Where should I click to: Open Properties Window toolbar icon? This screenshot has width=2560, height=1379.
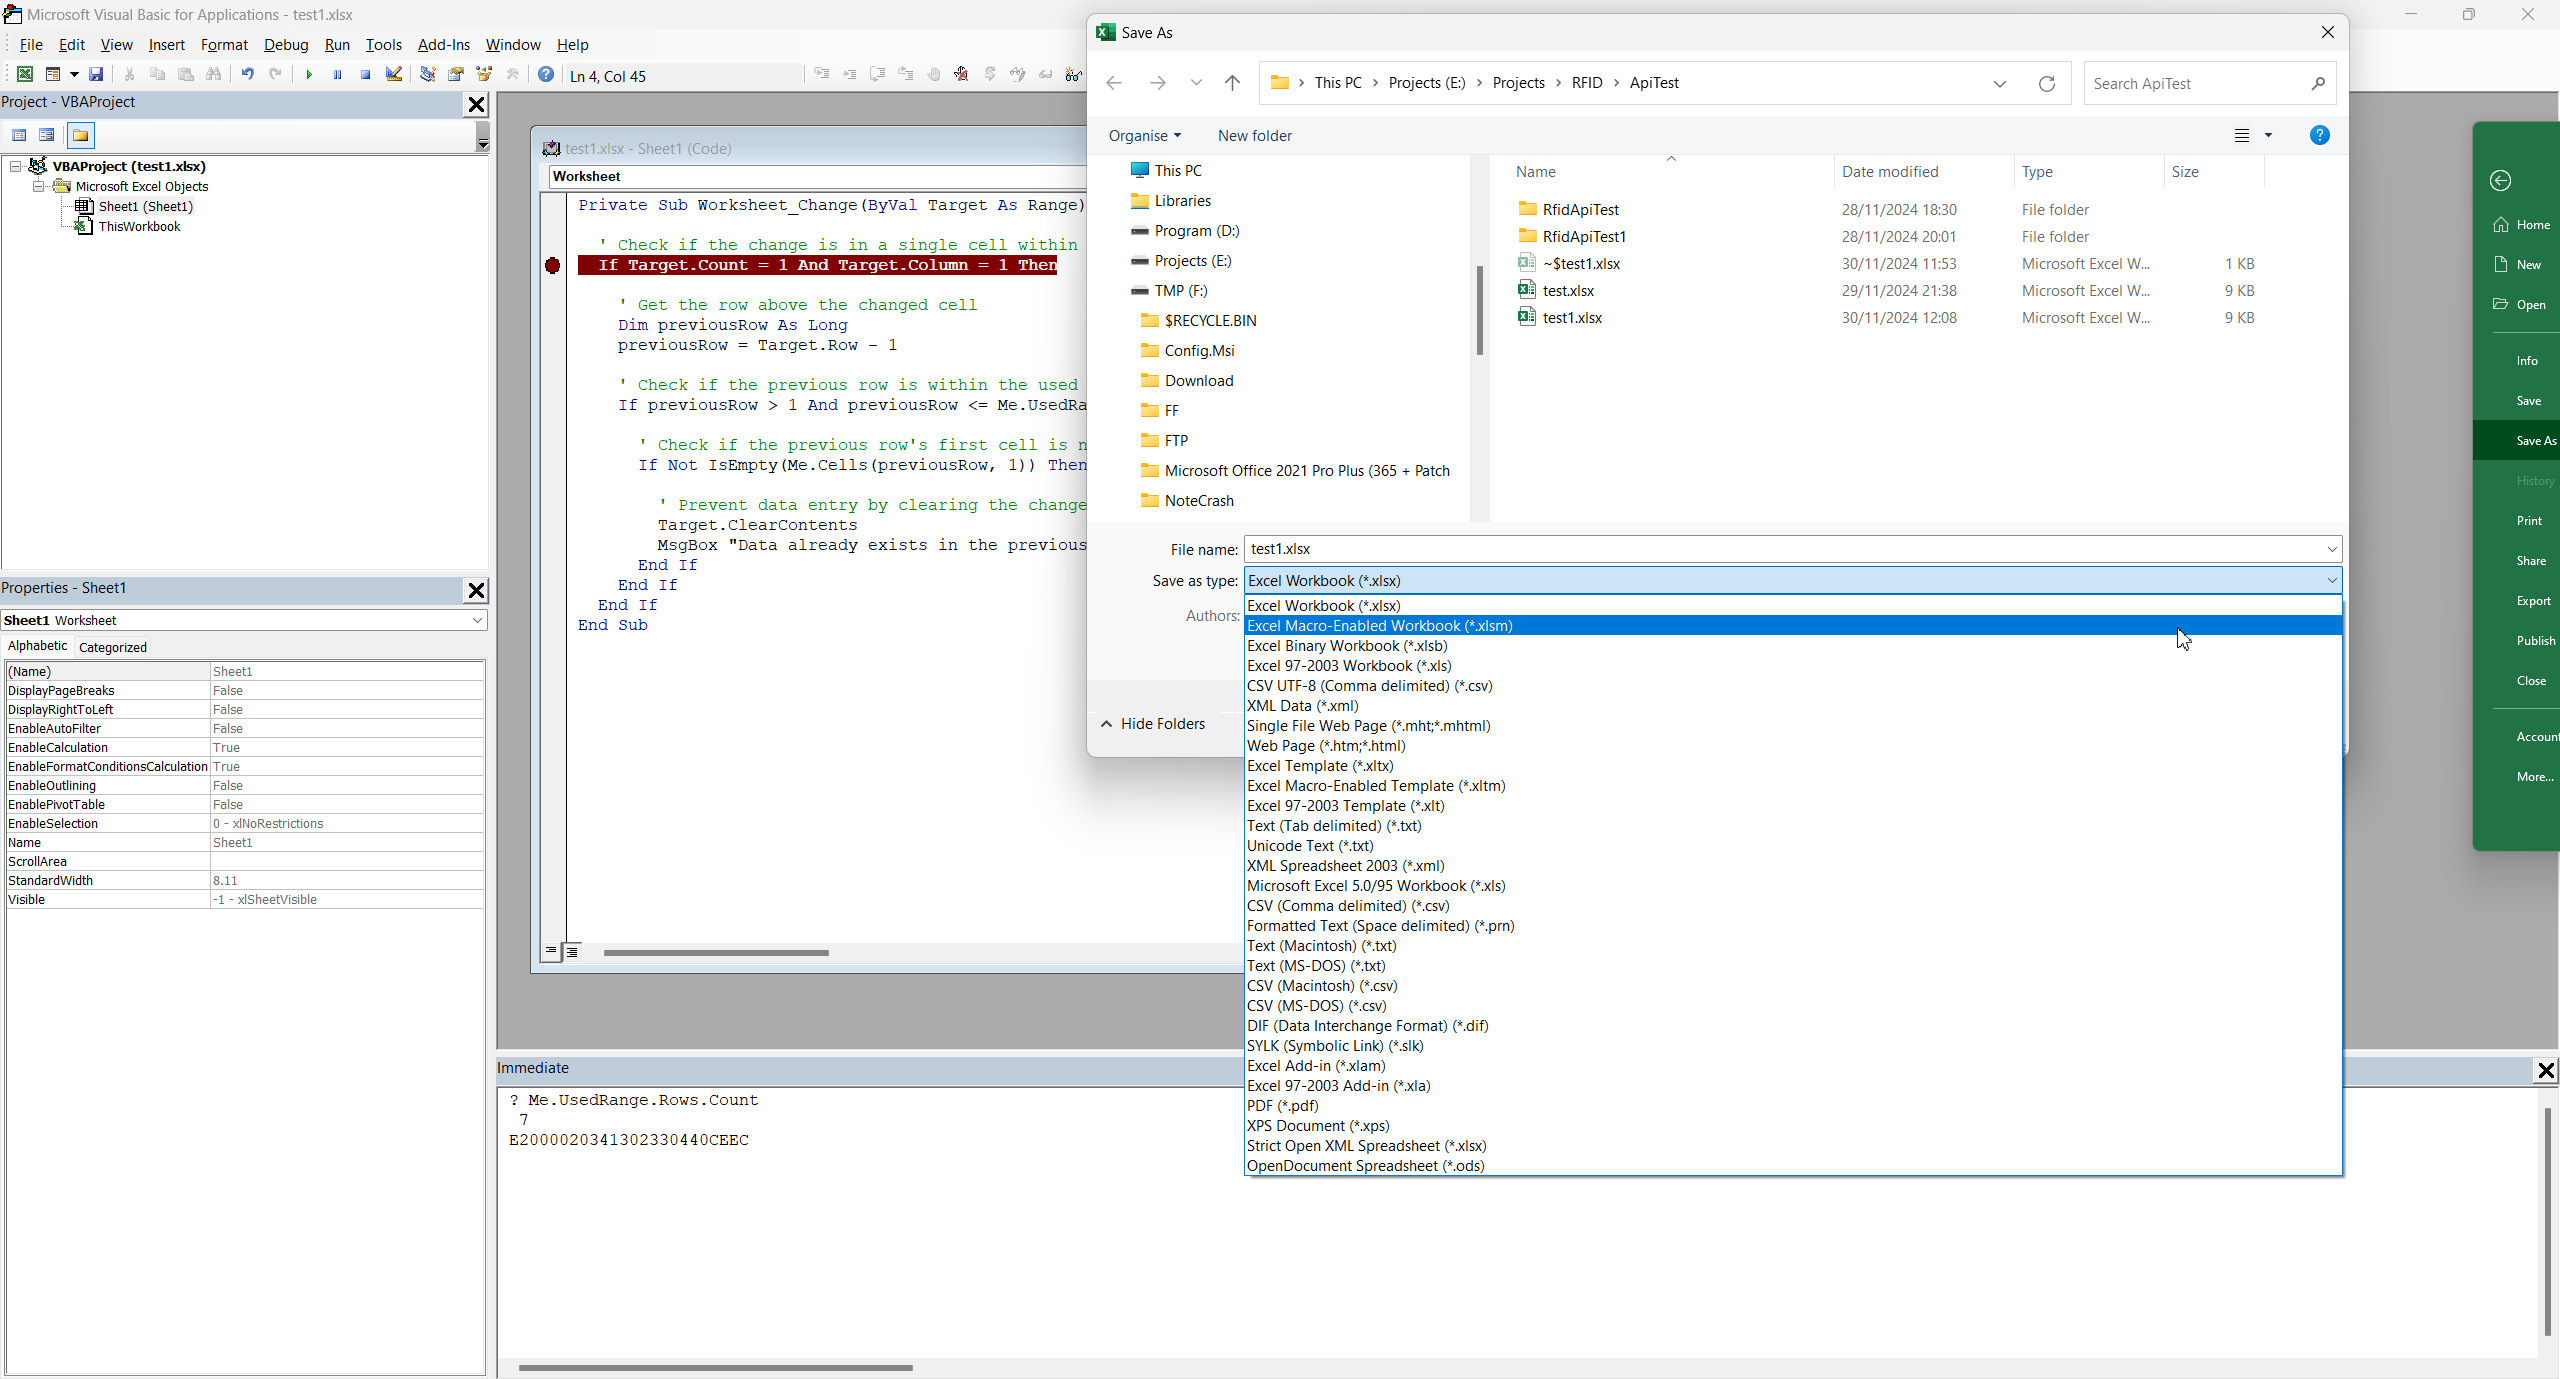click(x=456, y=75)
